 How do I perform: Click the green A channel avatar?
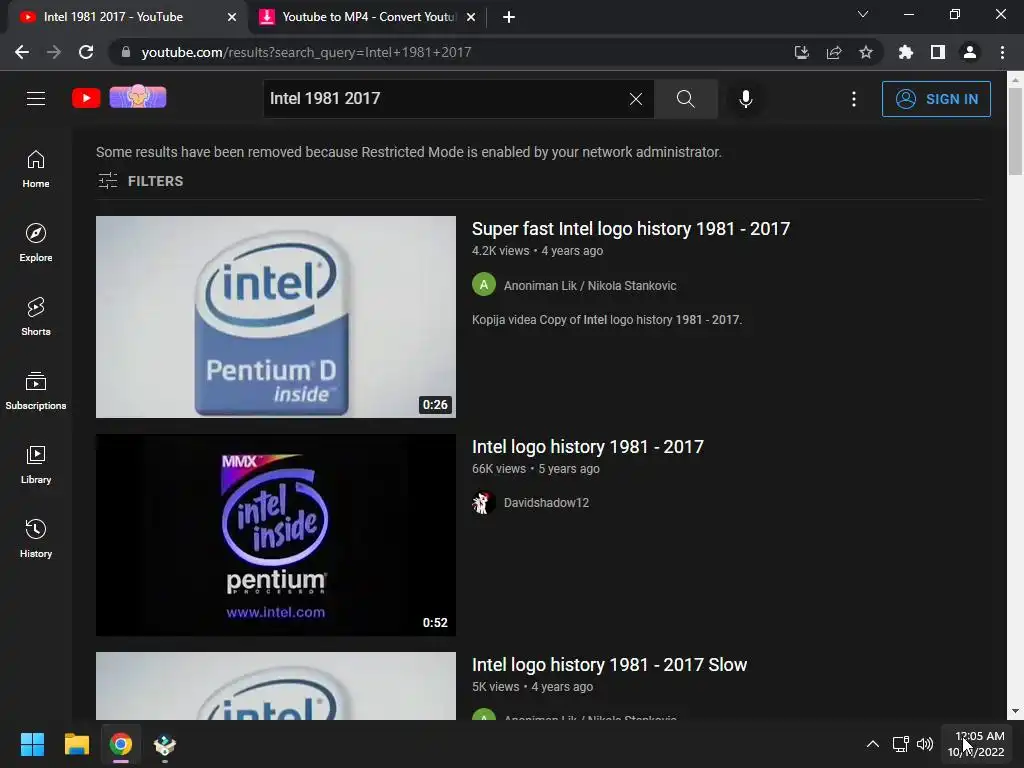click(484, 285)
